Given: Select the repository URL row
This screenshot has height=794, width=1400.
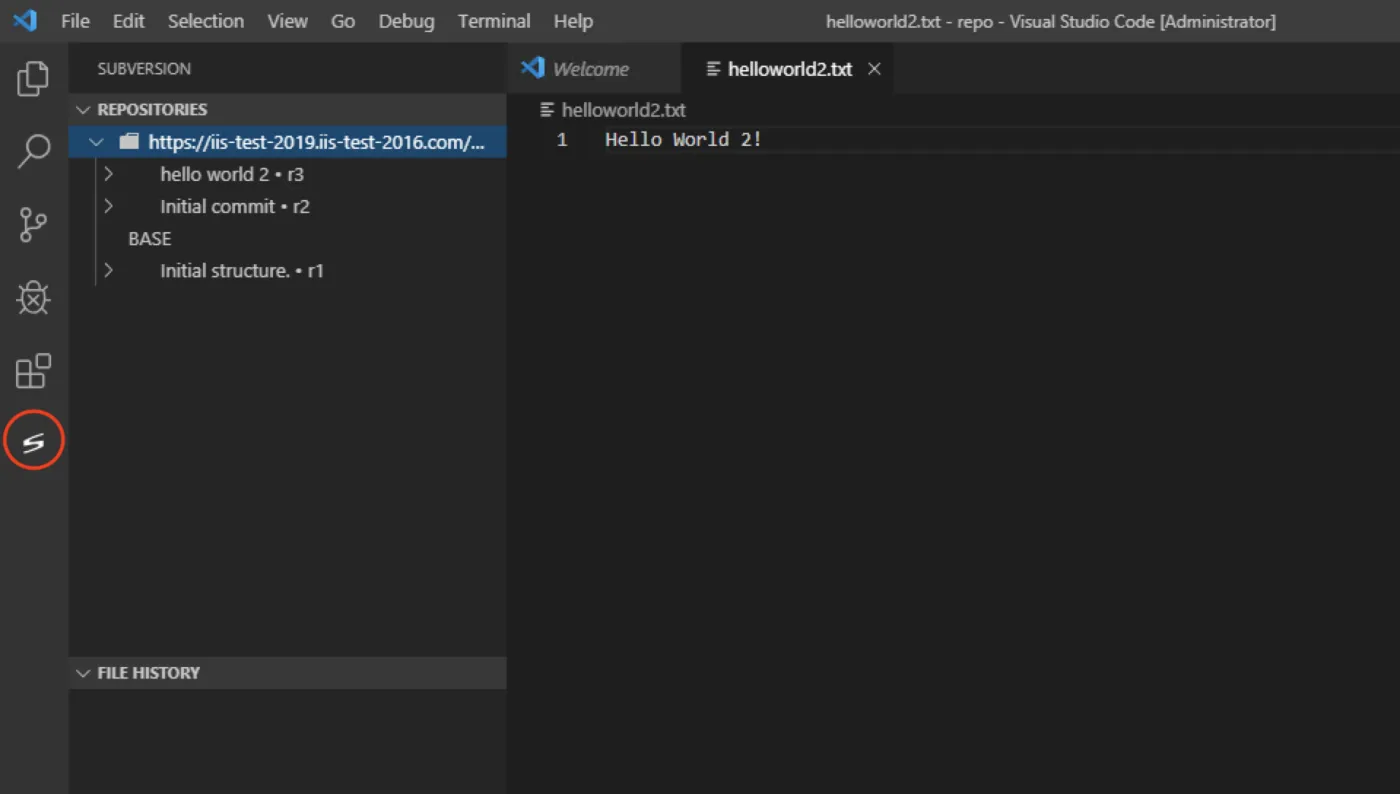Looking at the screenshot, I should click(x=288, y=142).
